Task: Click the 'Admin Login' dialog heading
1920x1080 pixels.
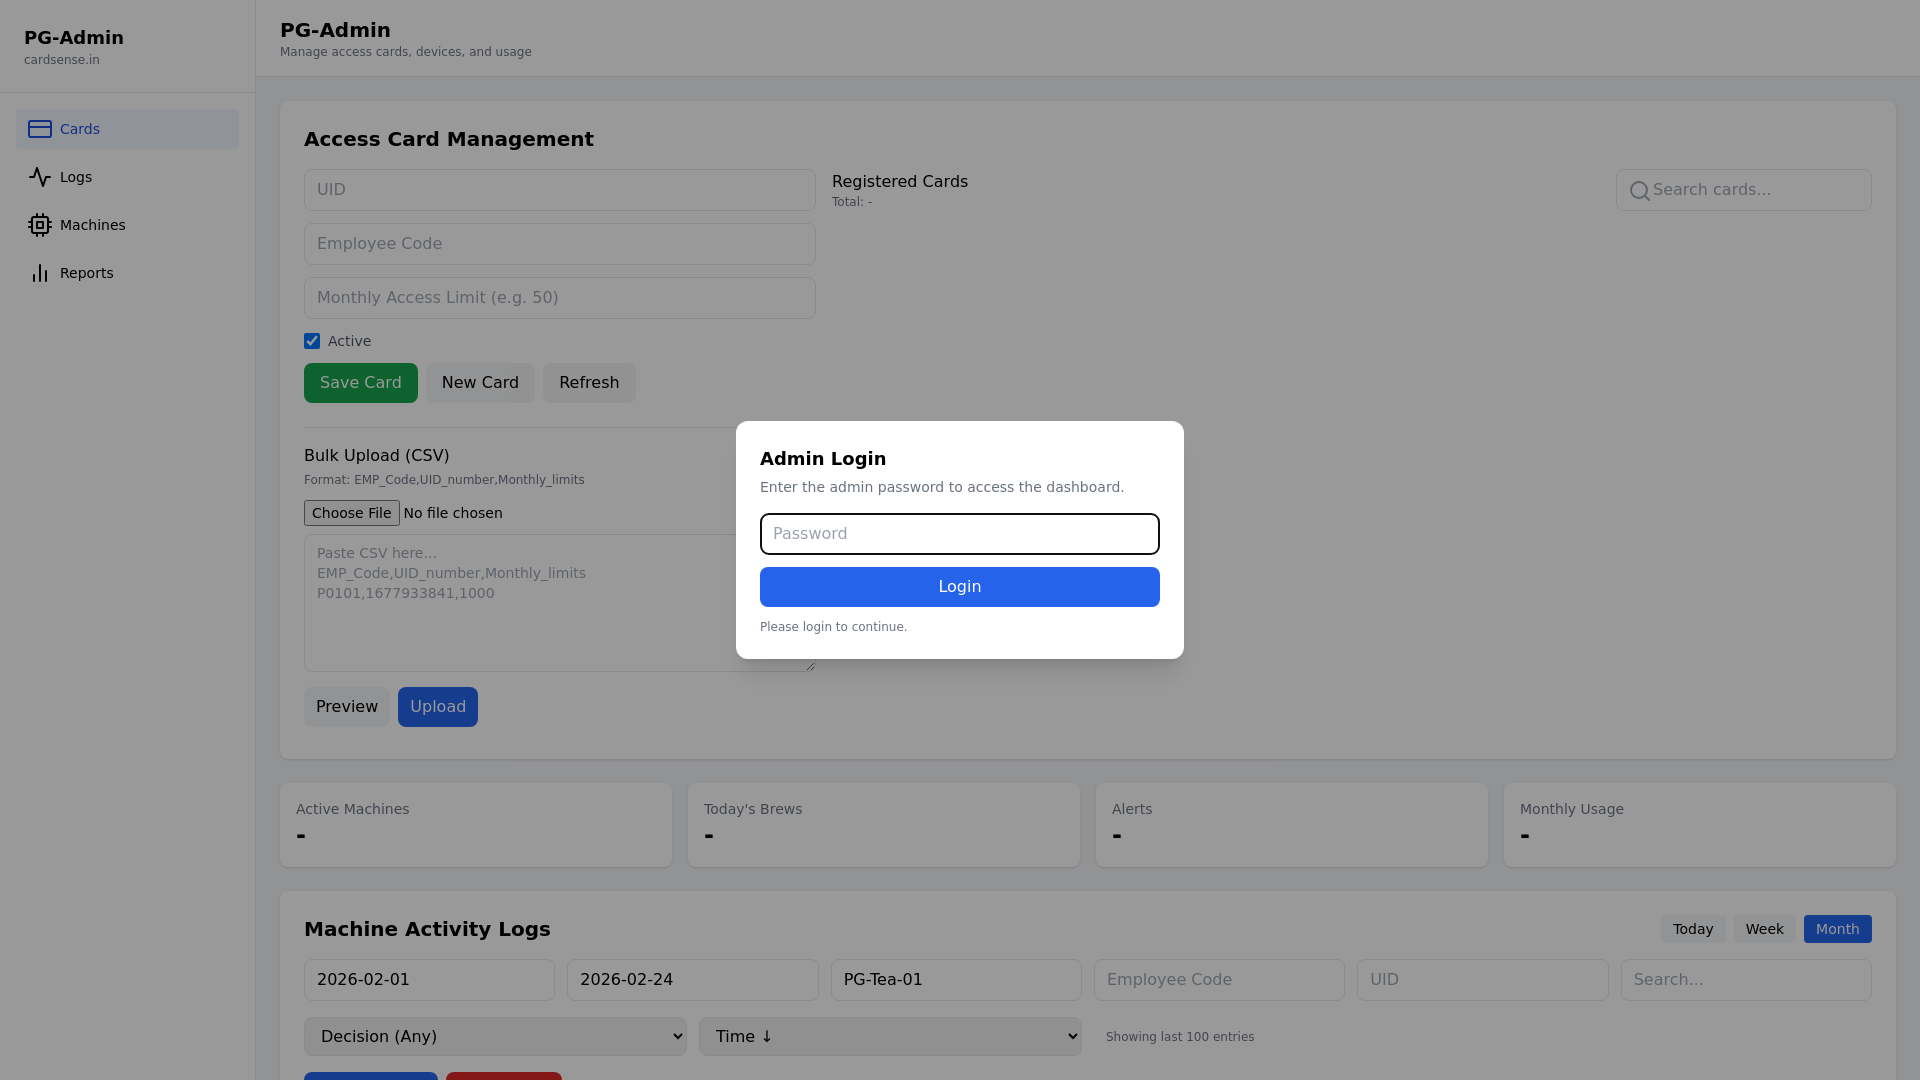Action: [x=823, y=459]
